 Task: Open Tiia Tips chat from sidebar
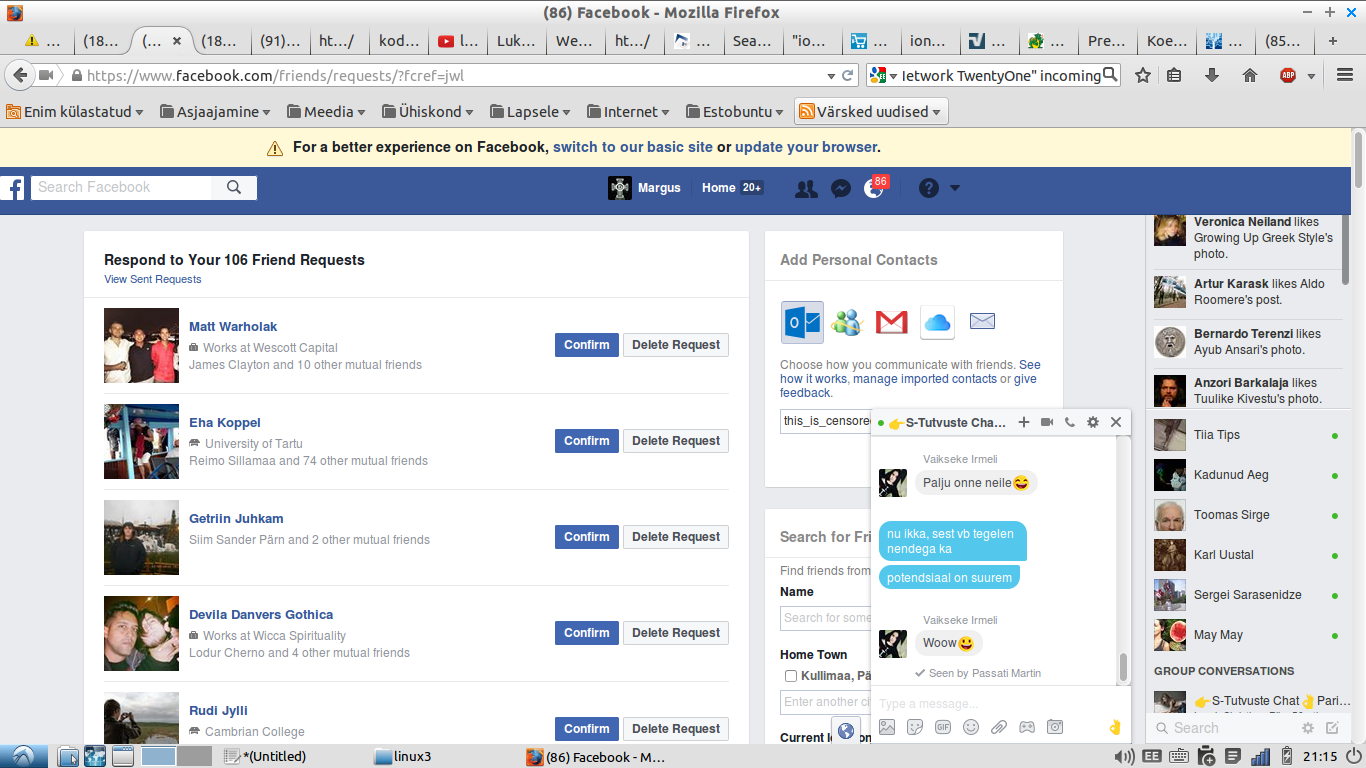pos(1248,435)
